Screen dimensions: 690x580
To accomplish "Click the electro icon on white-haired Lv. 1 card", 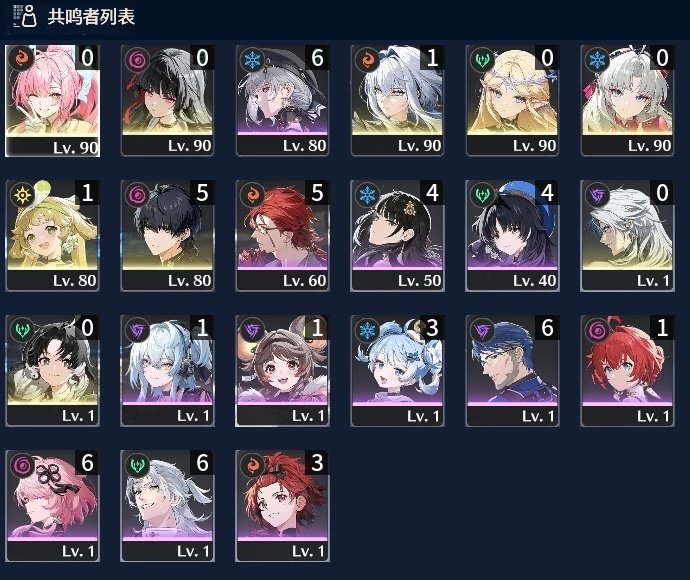I will (x=598, y=195).
